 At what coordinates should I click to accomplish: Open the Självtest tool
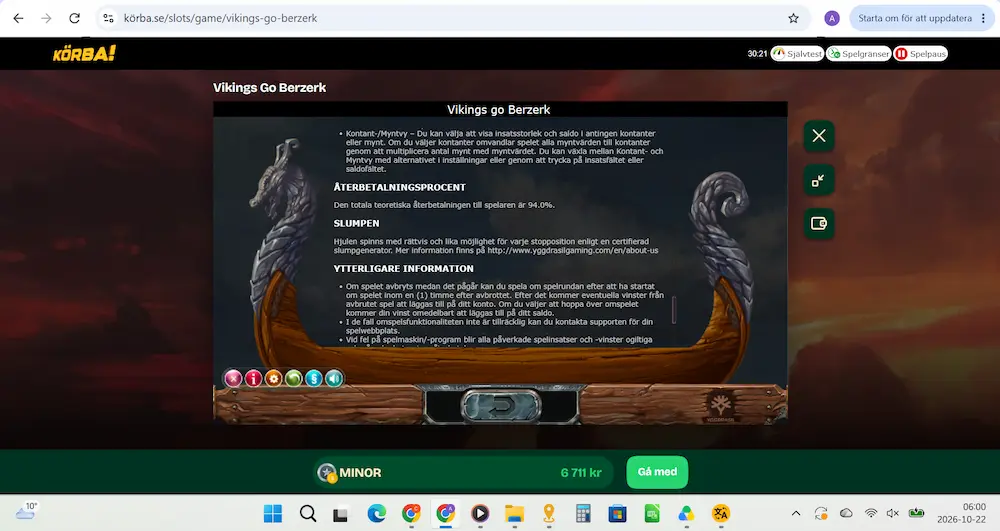[x=797, y=54]
